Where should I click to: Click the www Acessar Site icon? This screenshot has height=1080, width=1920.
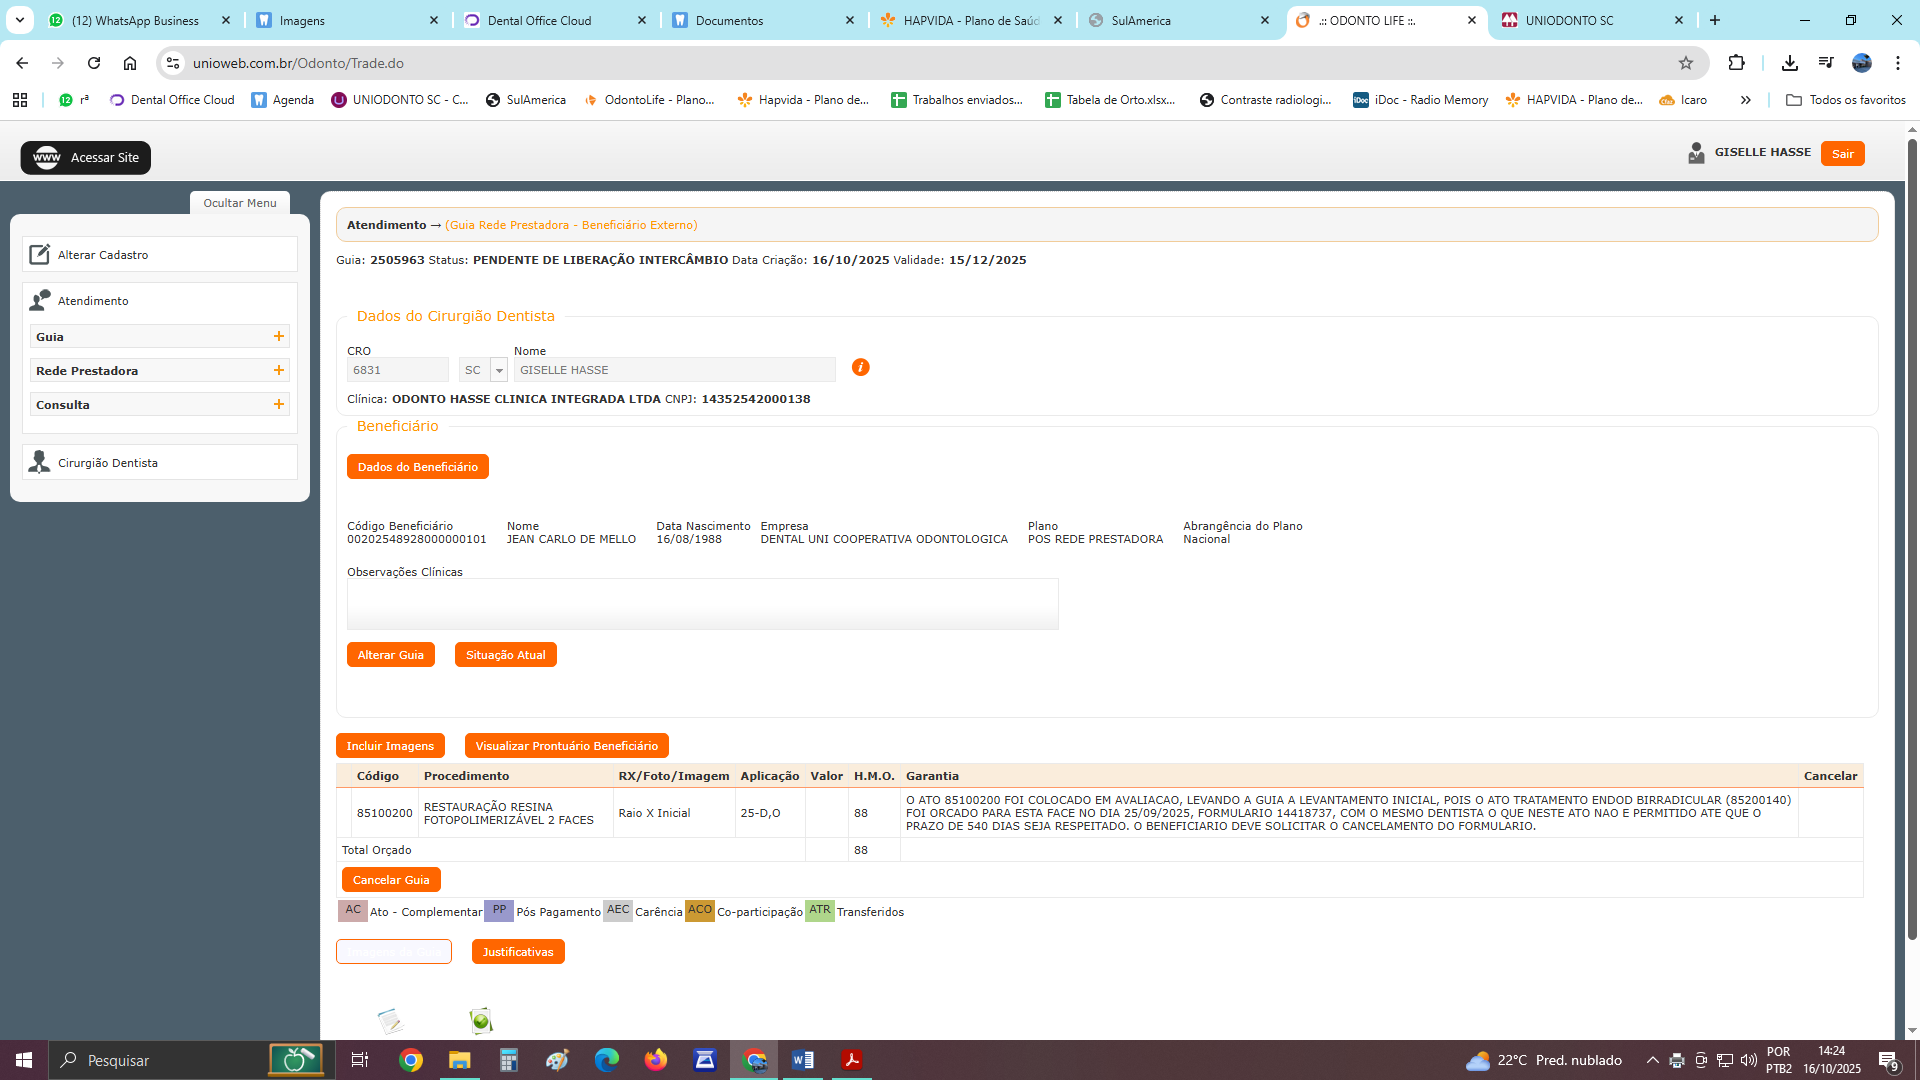[47, 158]
